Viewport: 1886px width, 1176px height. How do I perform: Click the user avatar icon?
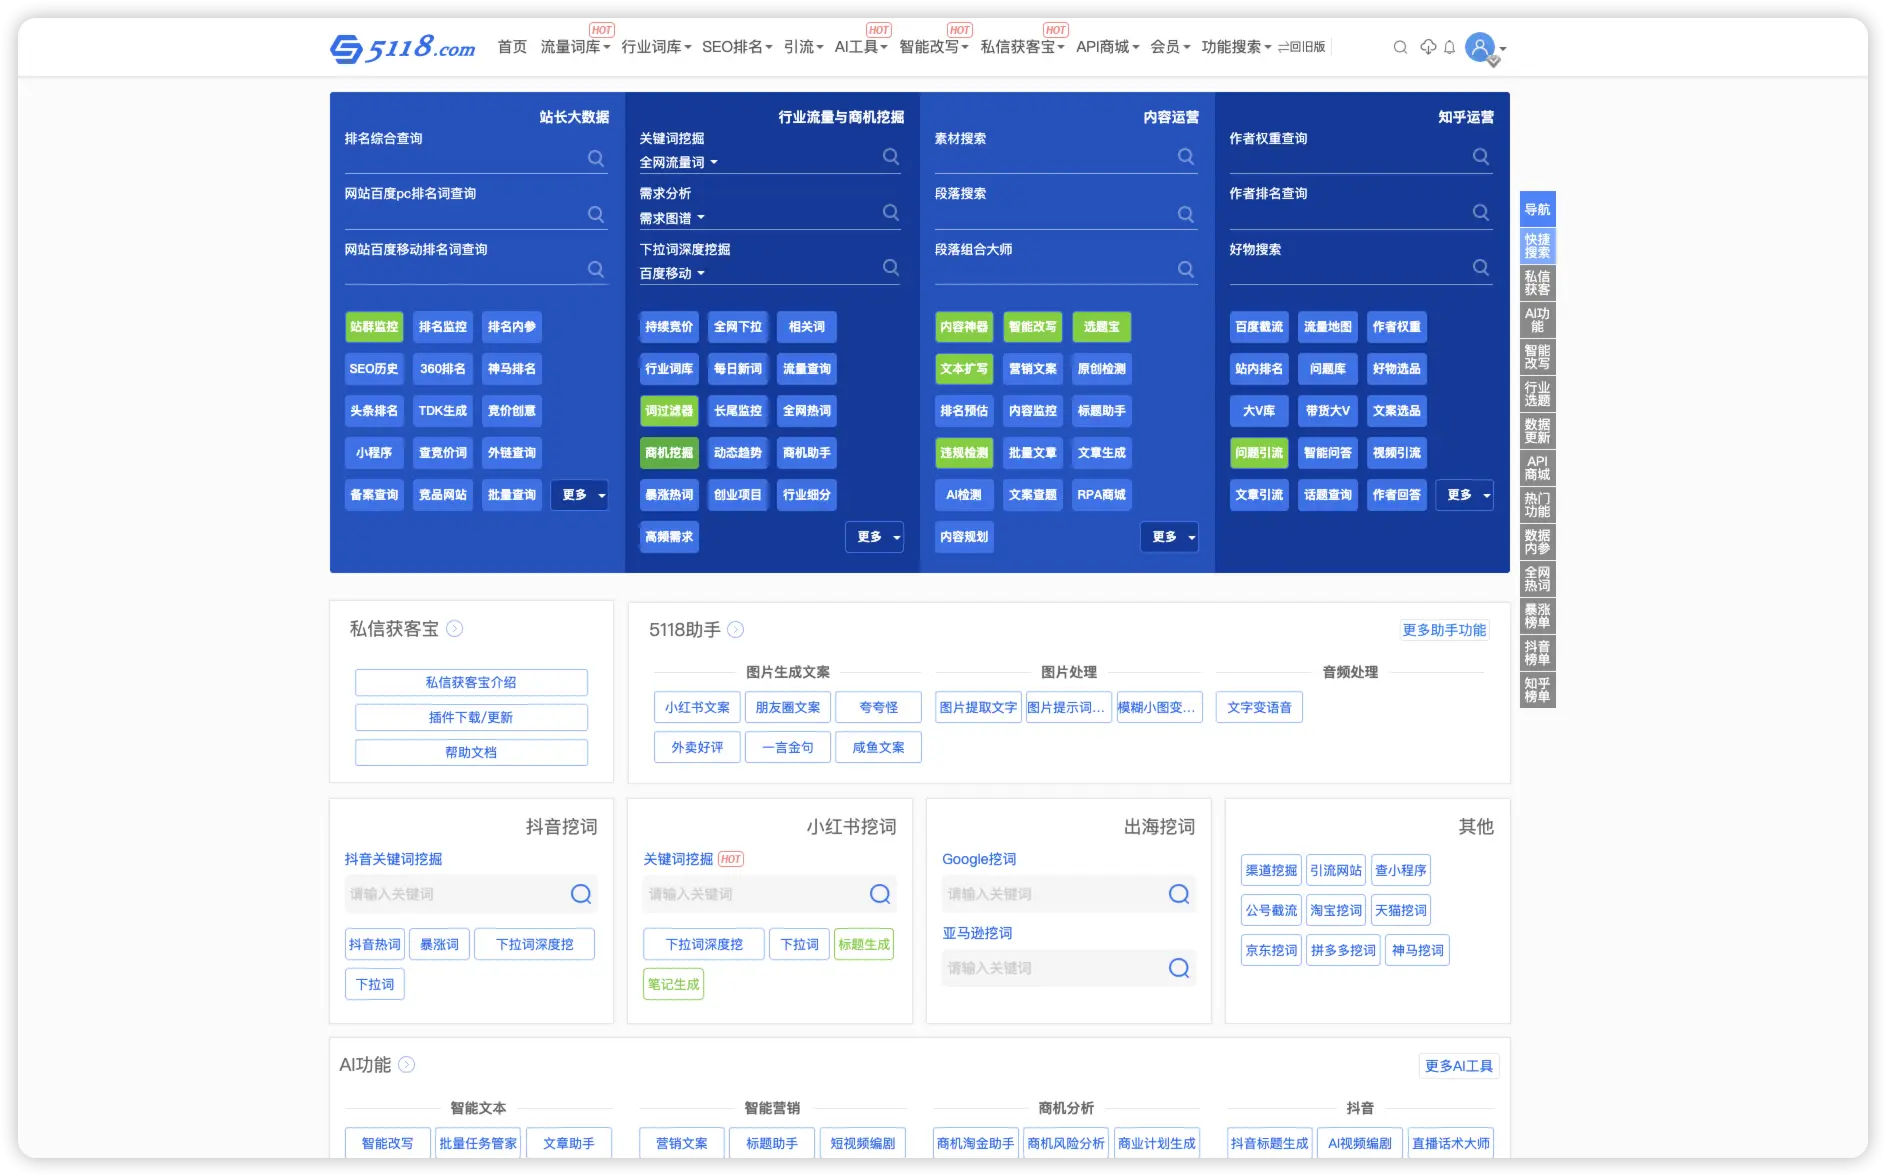pyautogui.click(x=1480, y=47)
